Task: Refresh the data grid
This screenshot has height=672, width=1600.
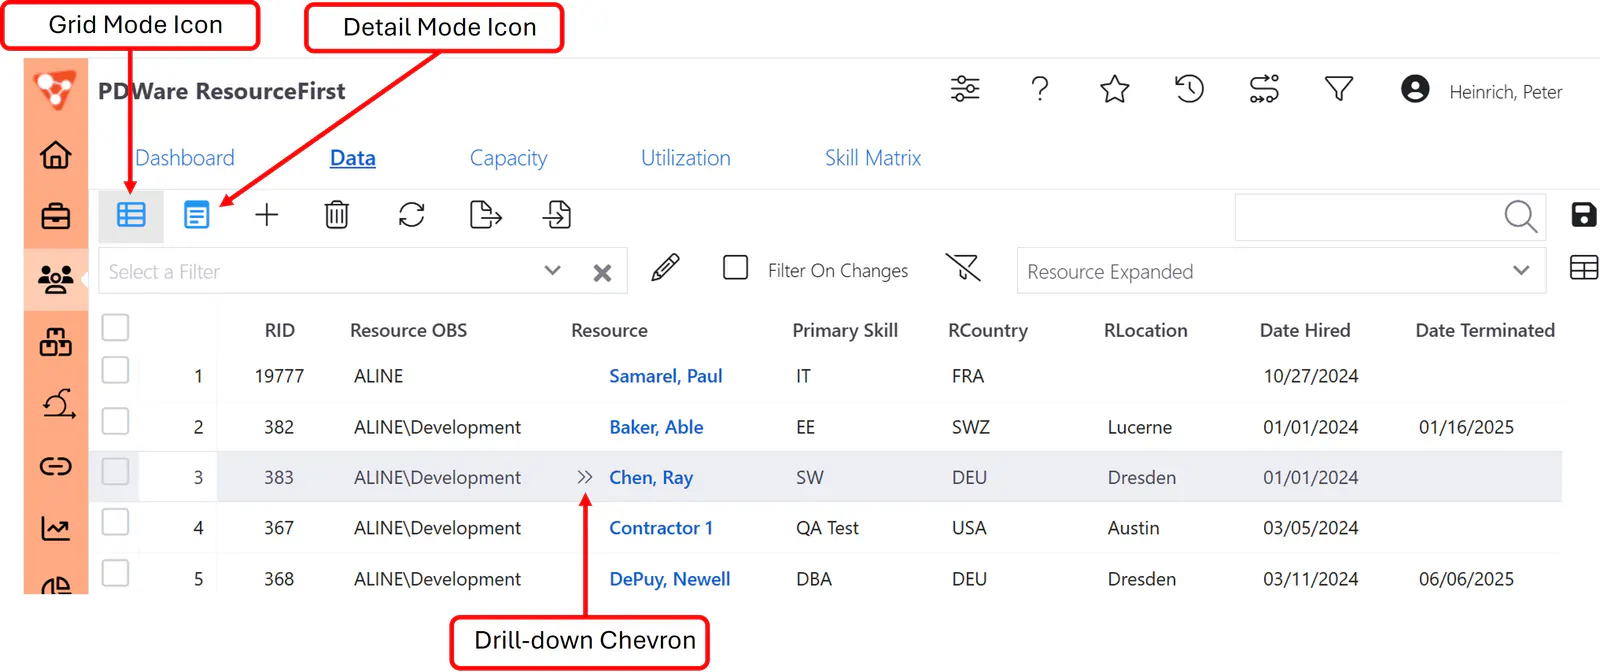Action: tap(412, 215)
